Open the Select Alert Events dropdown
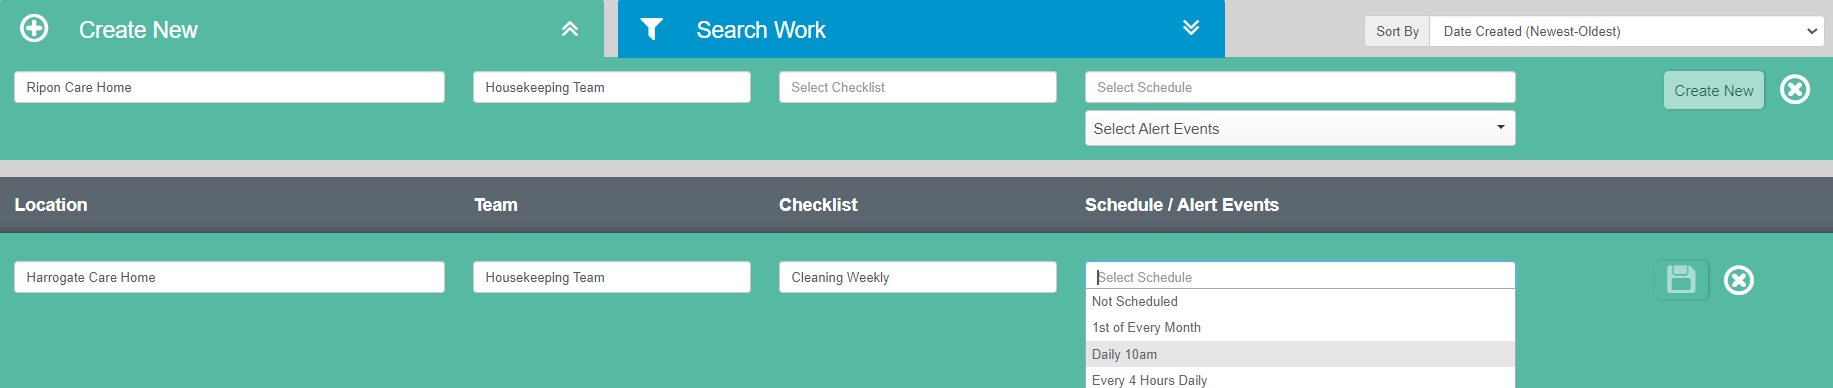Screen dimensions: 1833x388 (x=1300, y=128)
